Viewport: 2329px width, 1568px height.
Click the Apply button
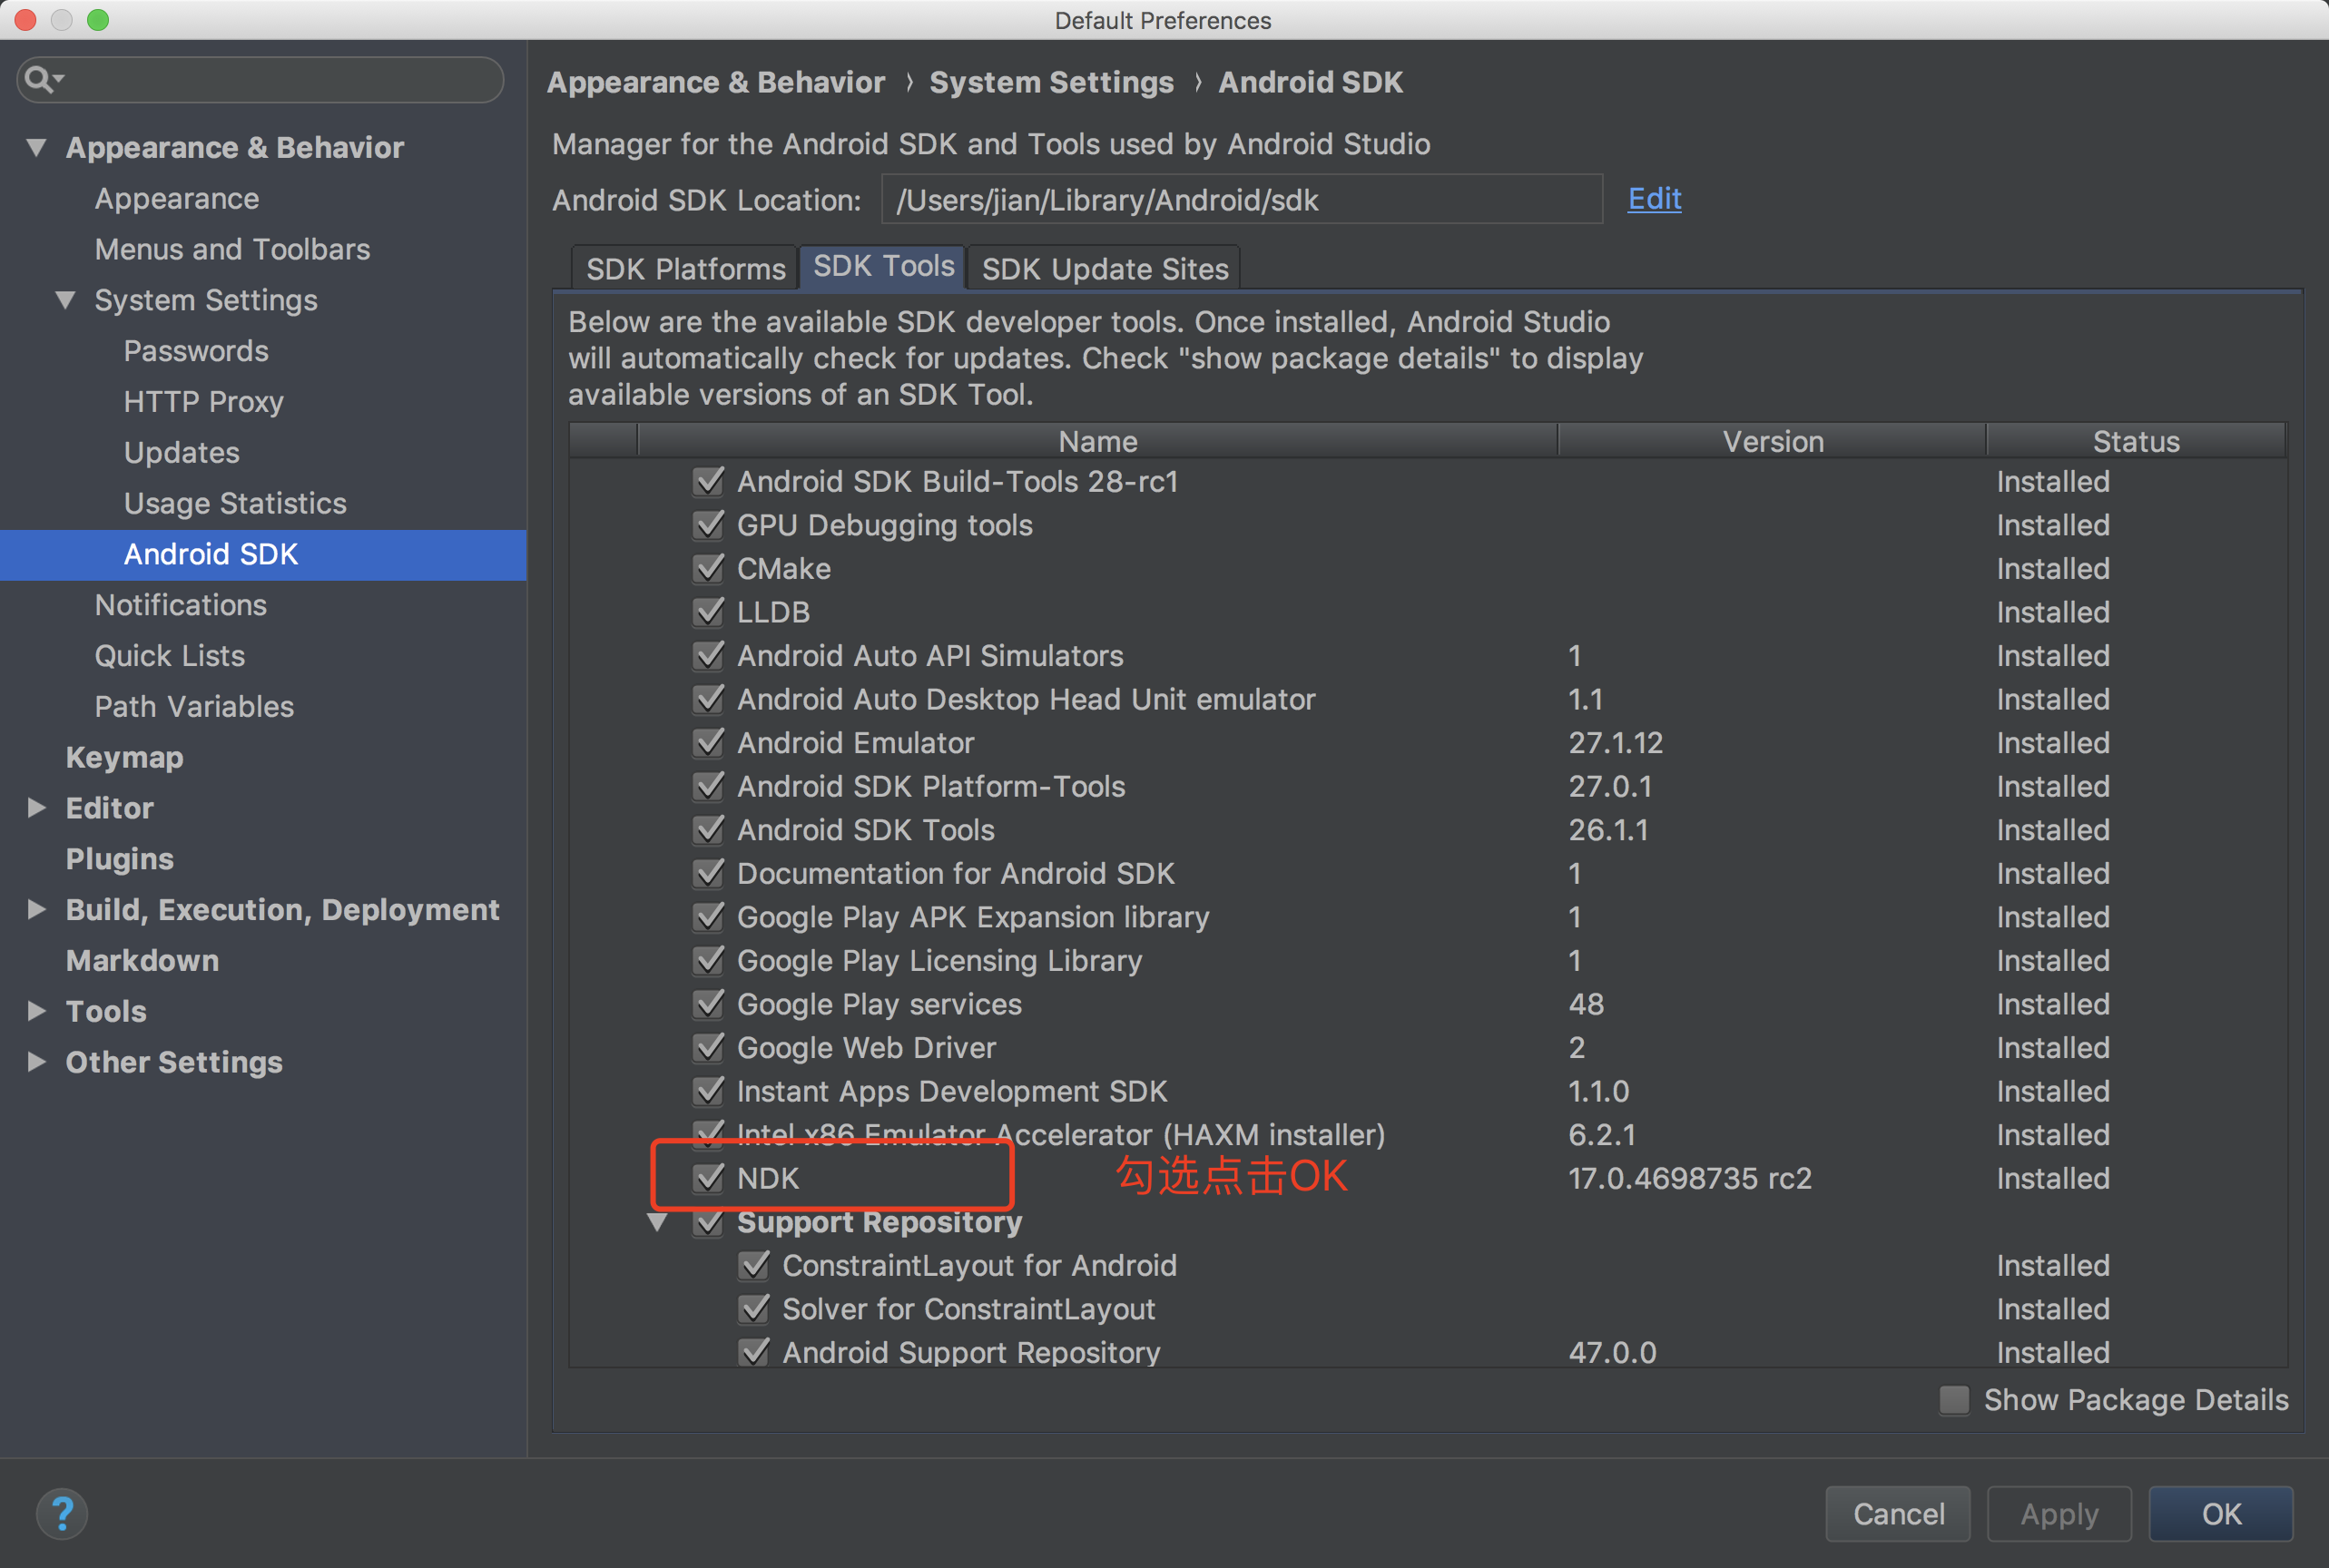pyautogui.click(x=2059, y=1513)
